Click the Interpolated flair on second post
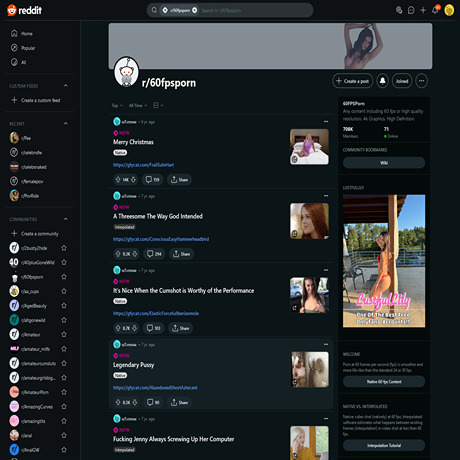460x460 pixels. 124,227
